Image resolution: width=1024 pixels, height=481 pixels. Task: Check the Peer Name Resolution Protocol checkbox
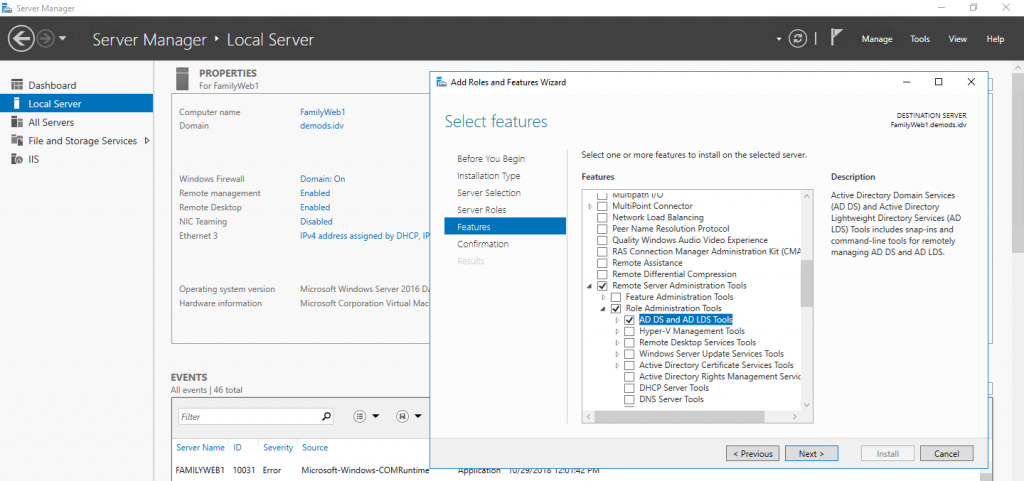pos(602,229)
